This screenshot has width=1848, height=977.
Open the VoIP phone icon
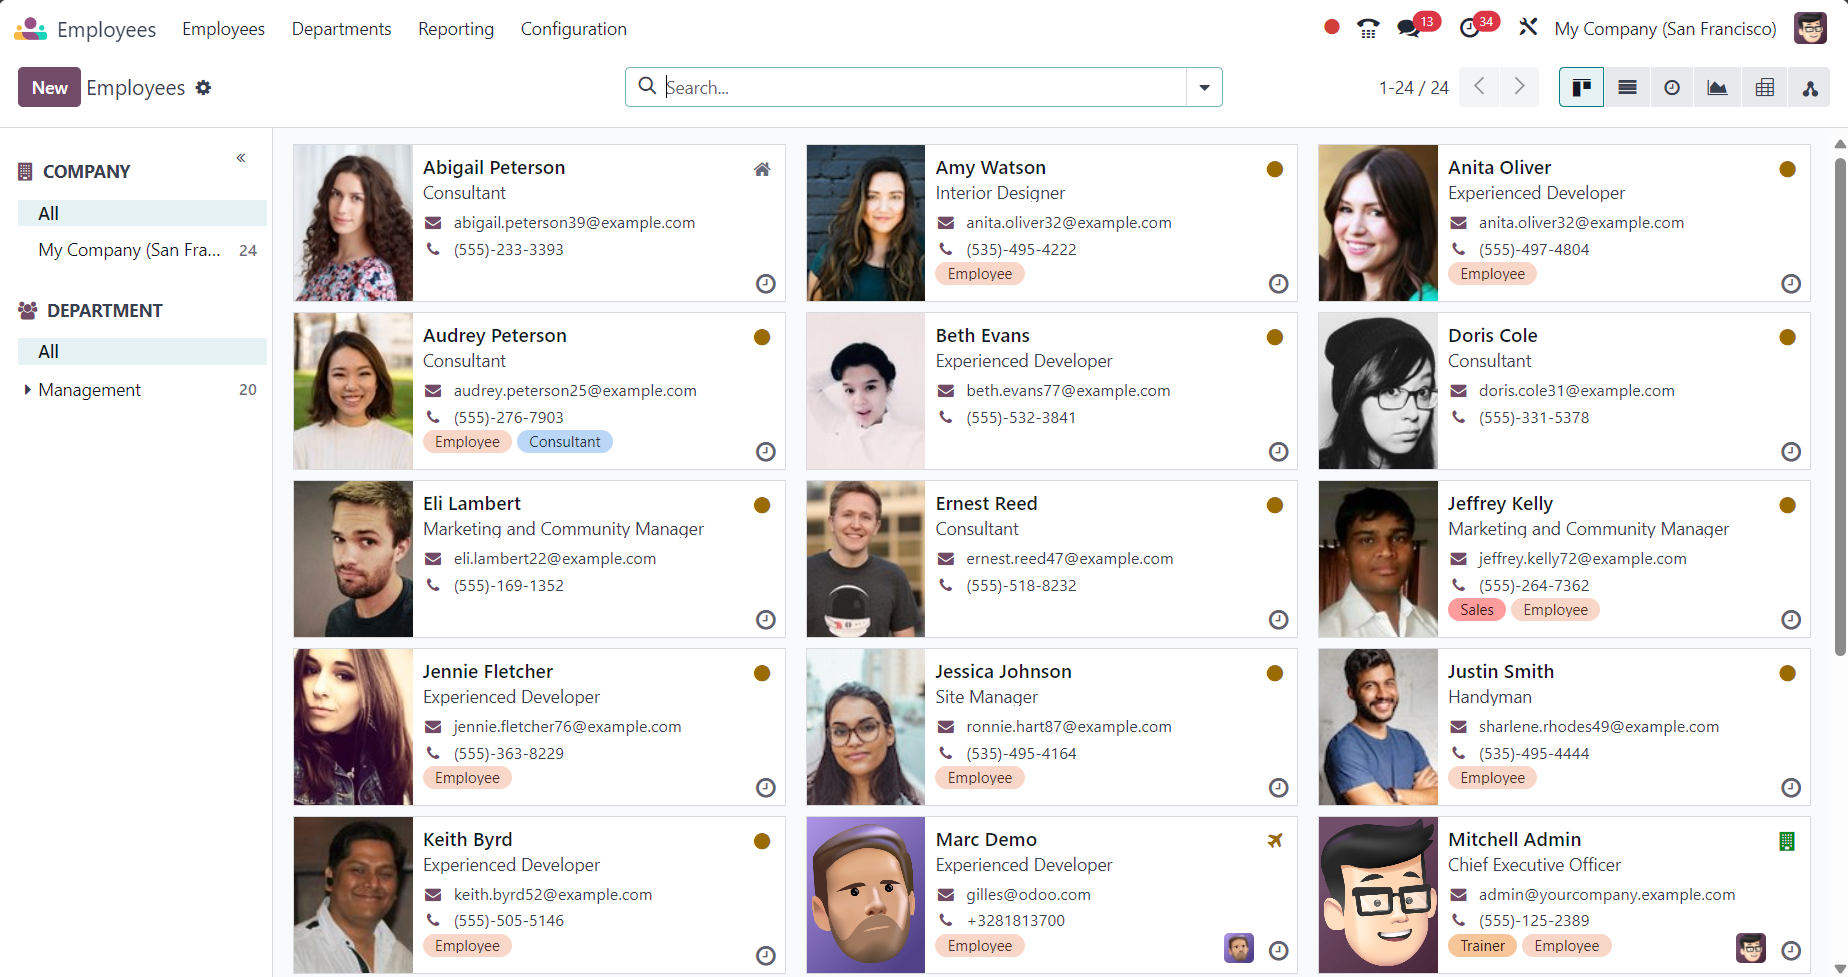click(1368, 28)
